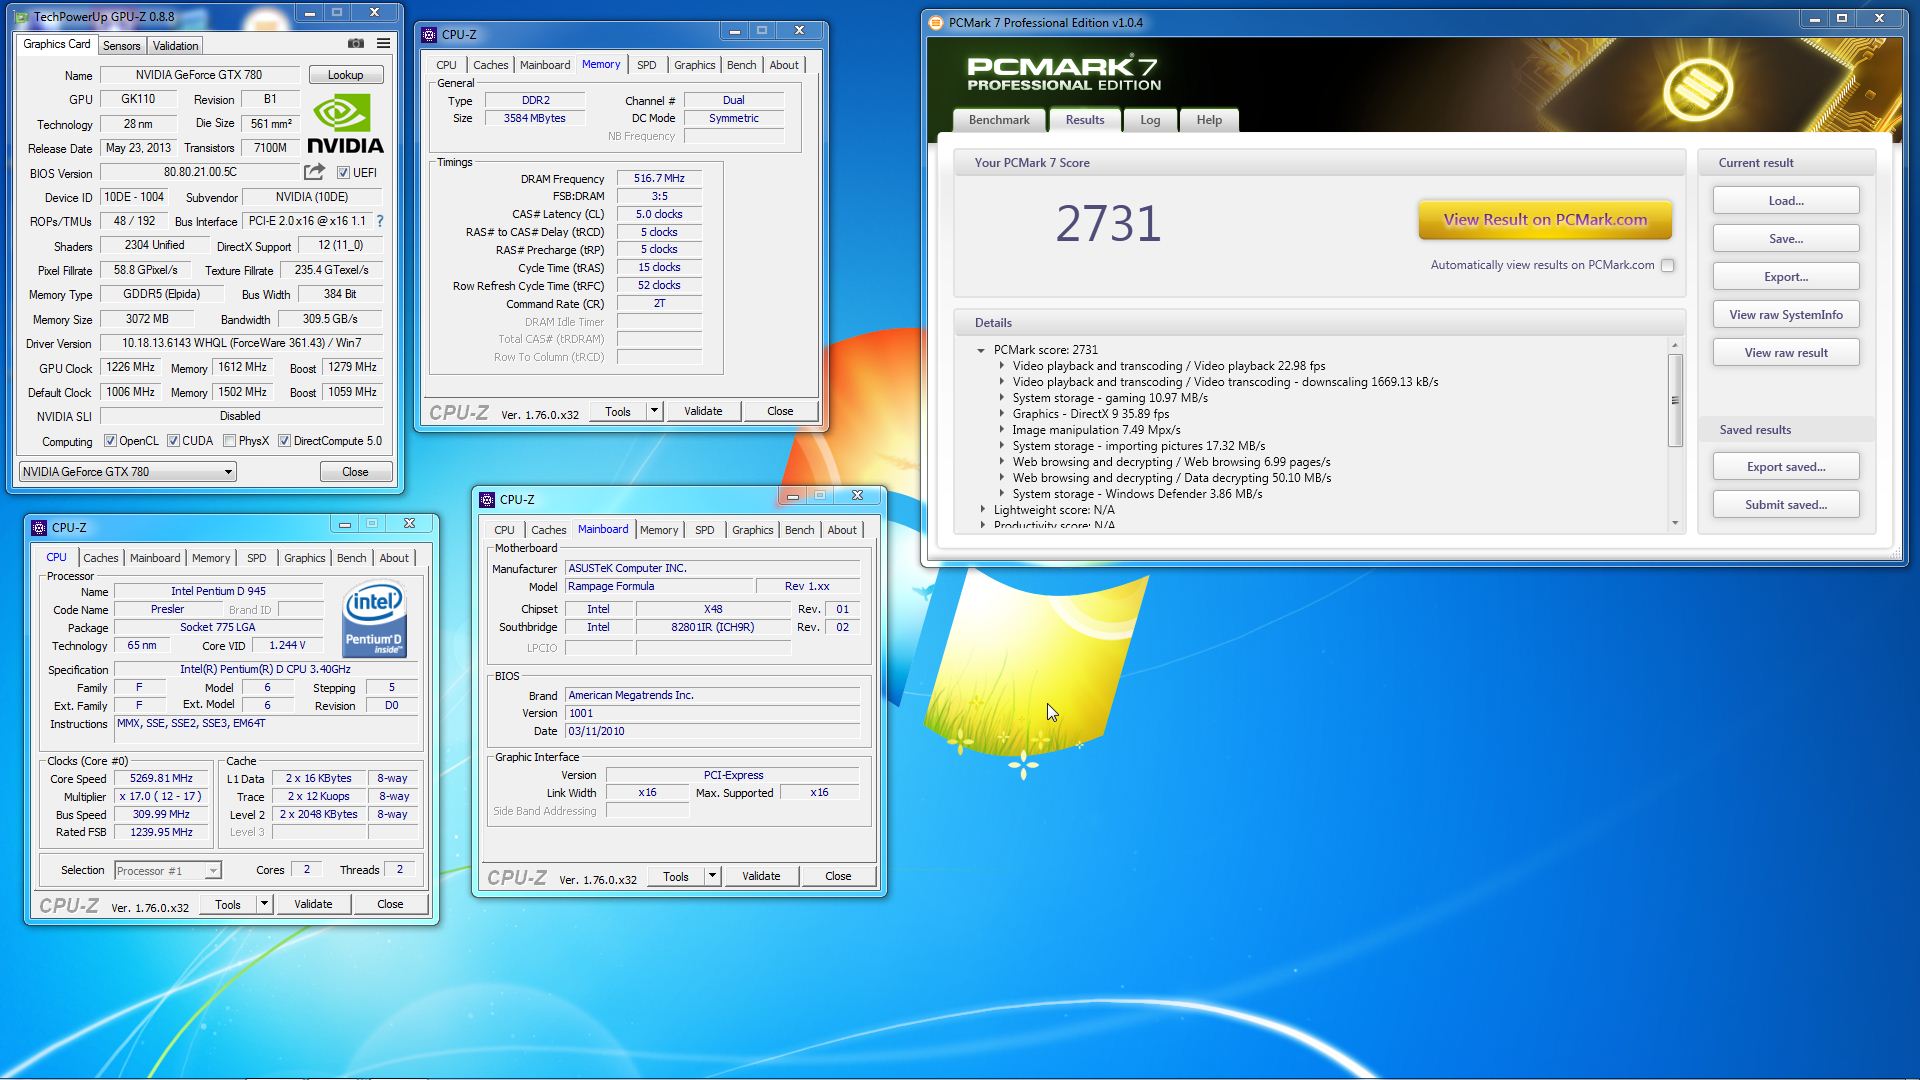This screenshot has height=1080, width=1920.
Task: Click the CPU-Z Memory window title icon
Action: 429,34
